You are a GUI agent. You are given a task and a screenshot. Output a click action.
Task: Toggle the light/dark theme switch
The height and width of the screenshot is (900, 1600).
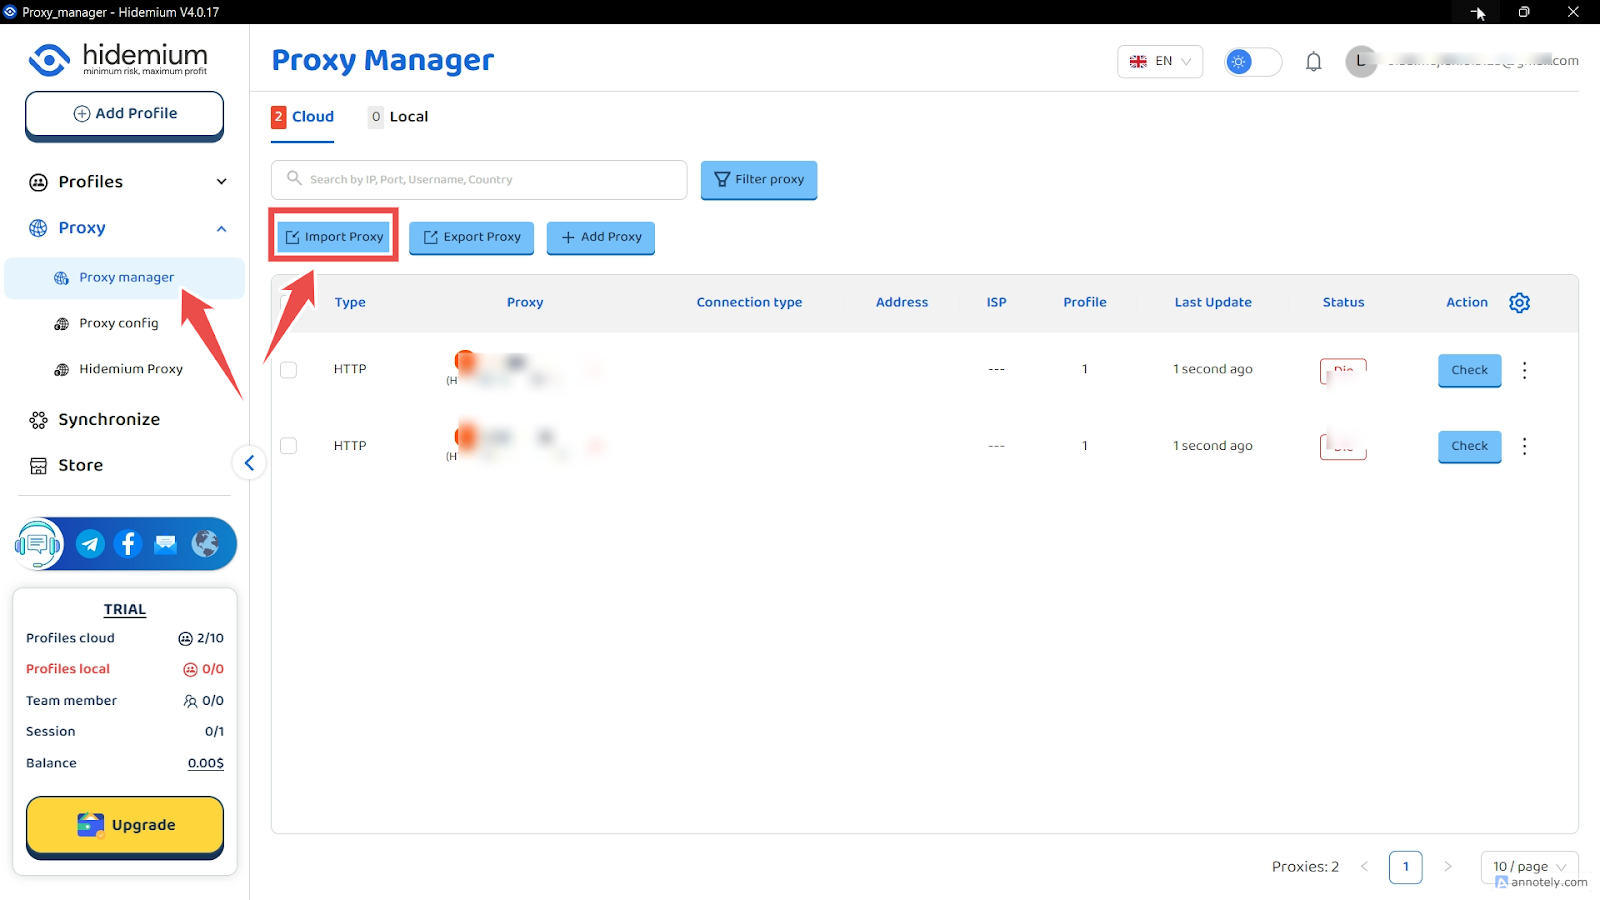[1253, 62]
